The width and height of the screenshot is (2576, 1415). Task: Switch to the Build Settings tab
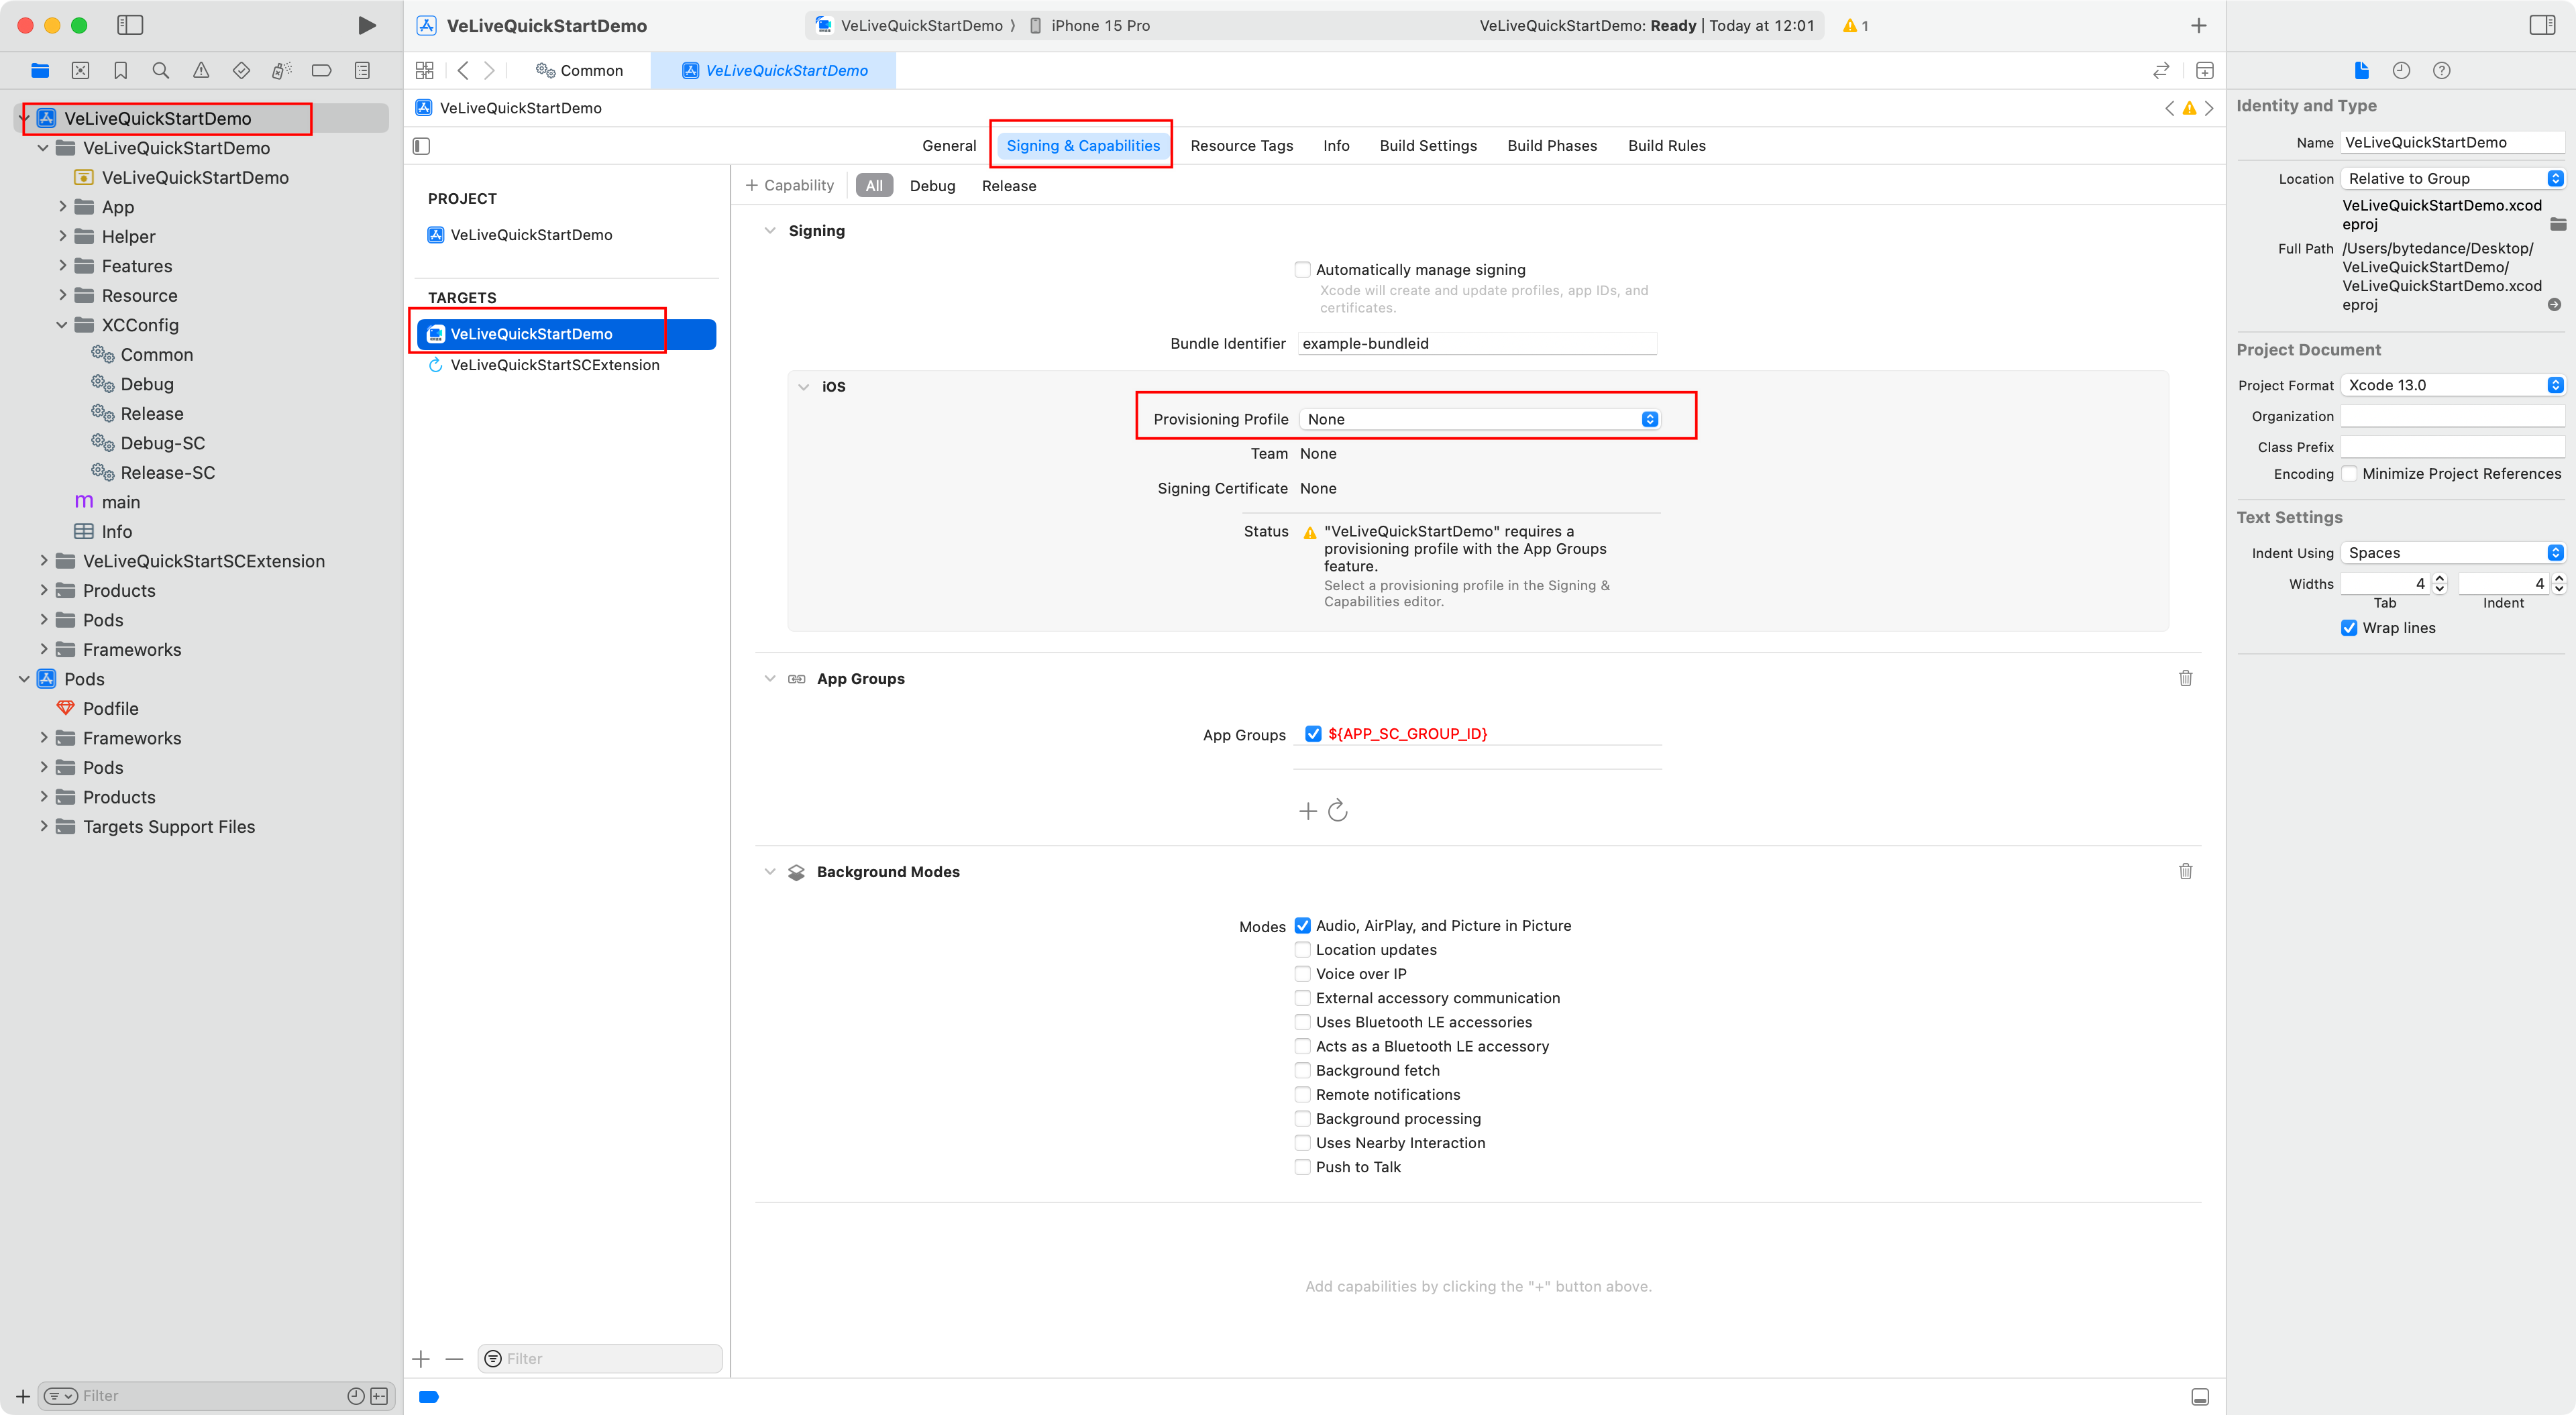point(1428,145)
